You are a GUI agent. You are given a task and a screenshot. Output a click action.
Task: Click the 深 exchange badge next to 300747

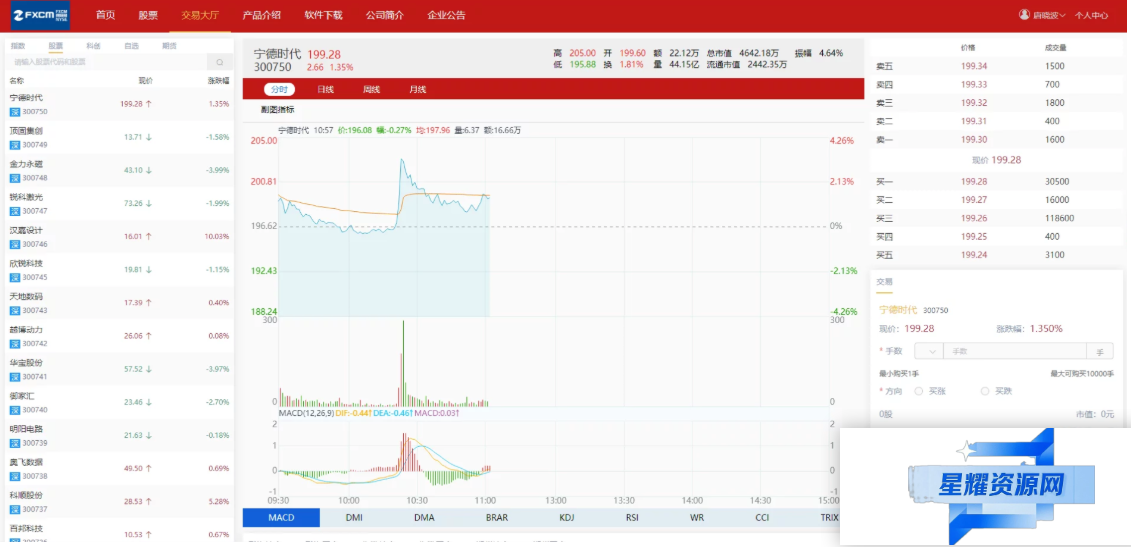point(14,211)
